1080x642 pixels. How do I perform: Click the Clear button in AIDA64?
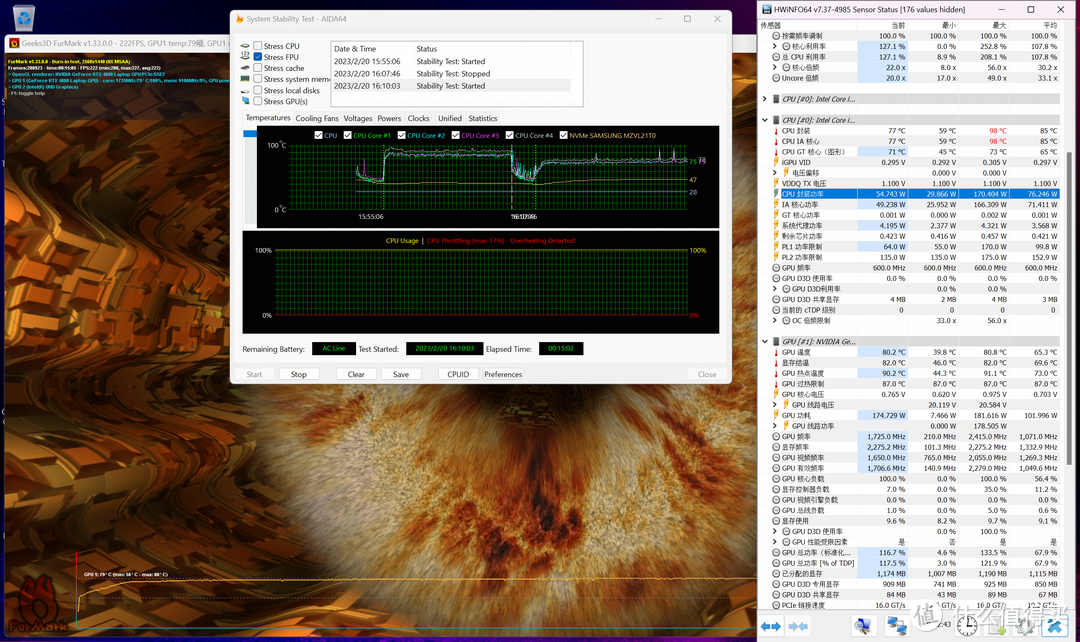(x=356, y=374)
